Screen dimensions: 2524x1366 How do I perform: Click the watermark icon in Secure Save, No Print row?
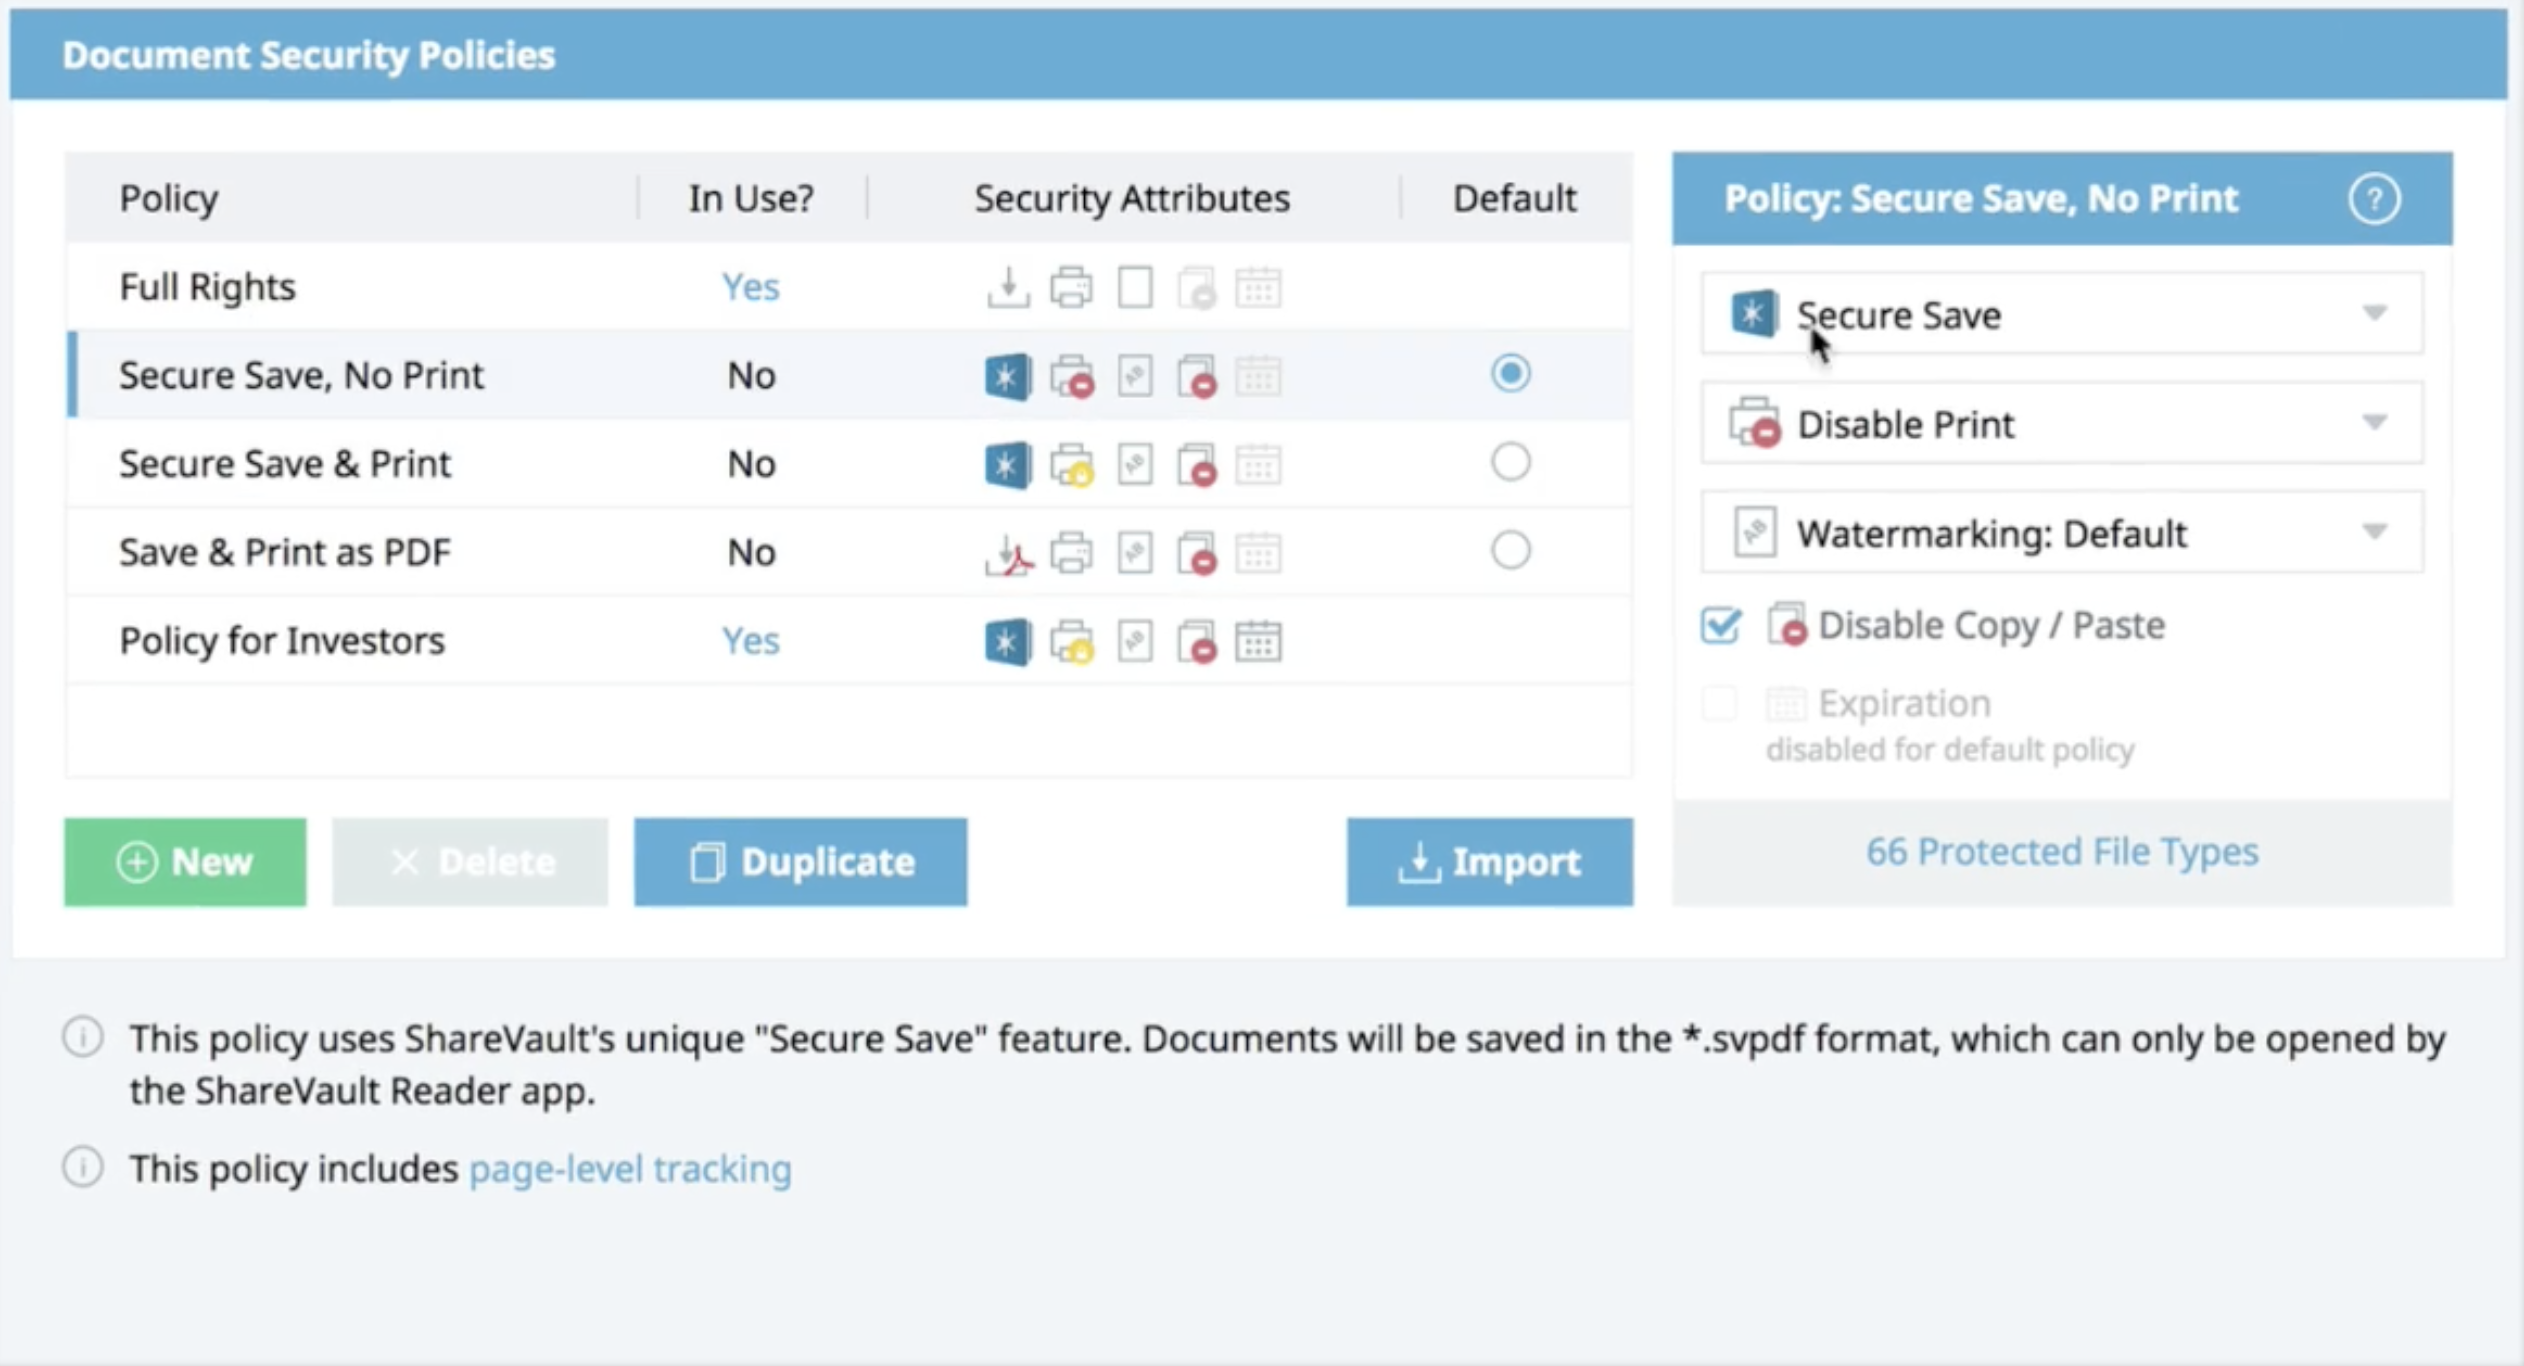1135,376
